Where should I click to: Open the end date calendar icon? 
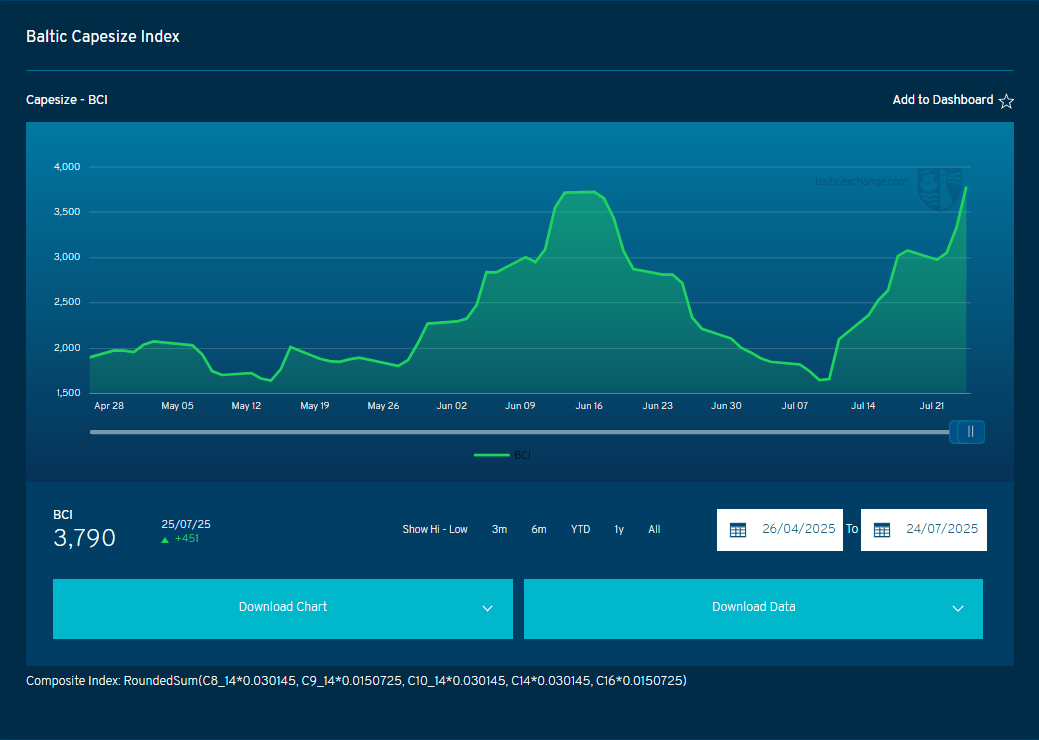pos(881,530)
